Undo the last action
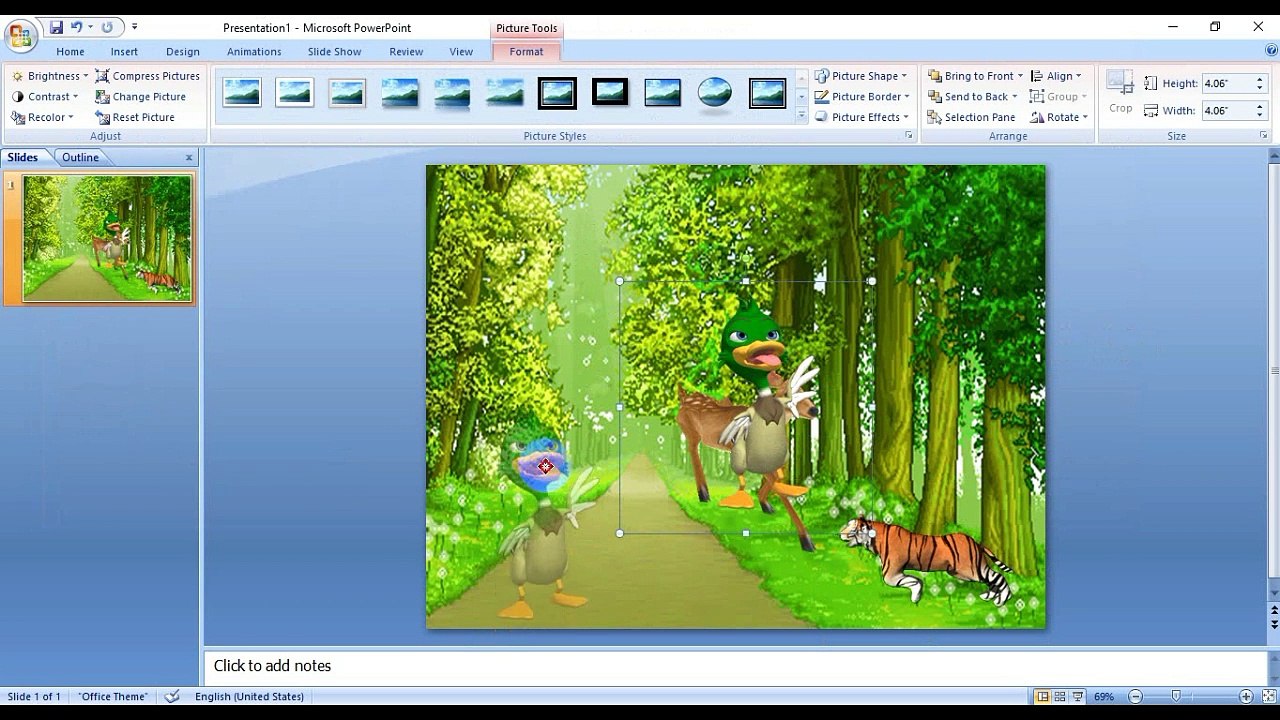The image size is (1280, 720). pyautogui.click(x=76, y=27)
